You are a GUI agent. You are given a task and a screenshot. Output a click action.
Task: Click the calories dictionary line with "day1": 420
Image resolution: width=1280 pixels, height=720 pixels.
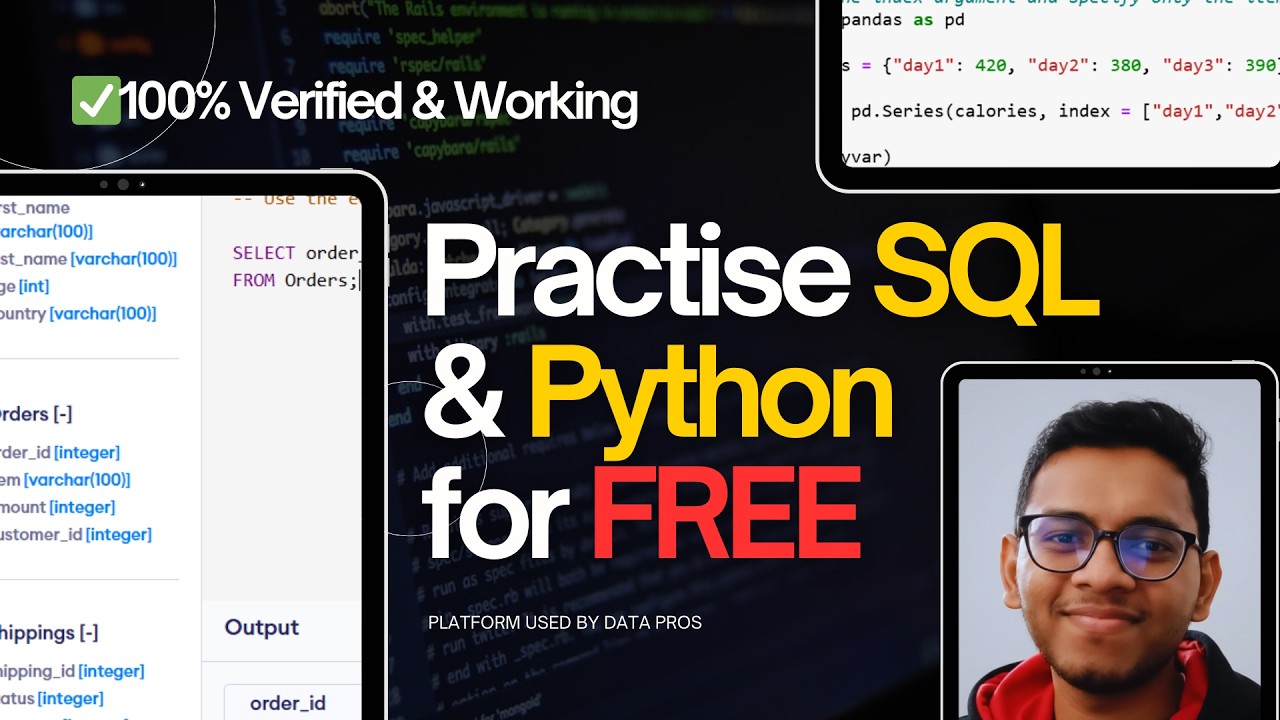tap(1060, 65)
